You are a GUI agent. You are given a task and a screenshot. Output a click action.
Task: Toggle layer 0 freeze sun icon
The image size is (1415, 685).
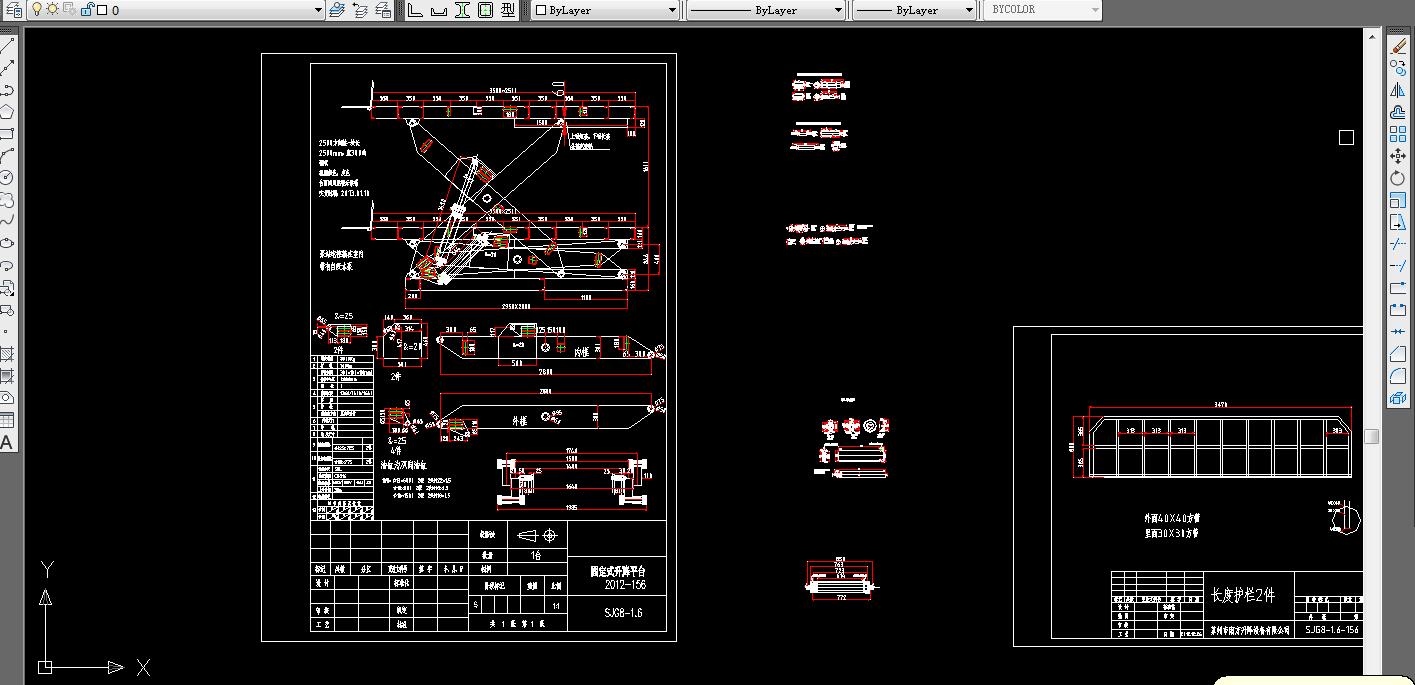point(52,10)
